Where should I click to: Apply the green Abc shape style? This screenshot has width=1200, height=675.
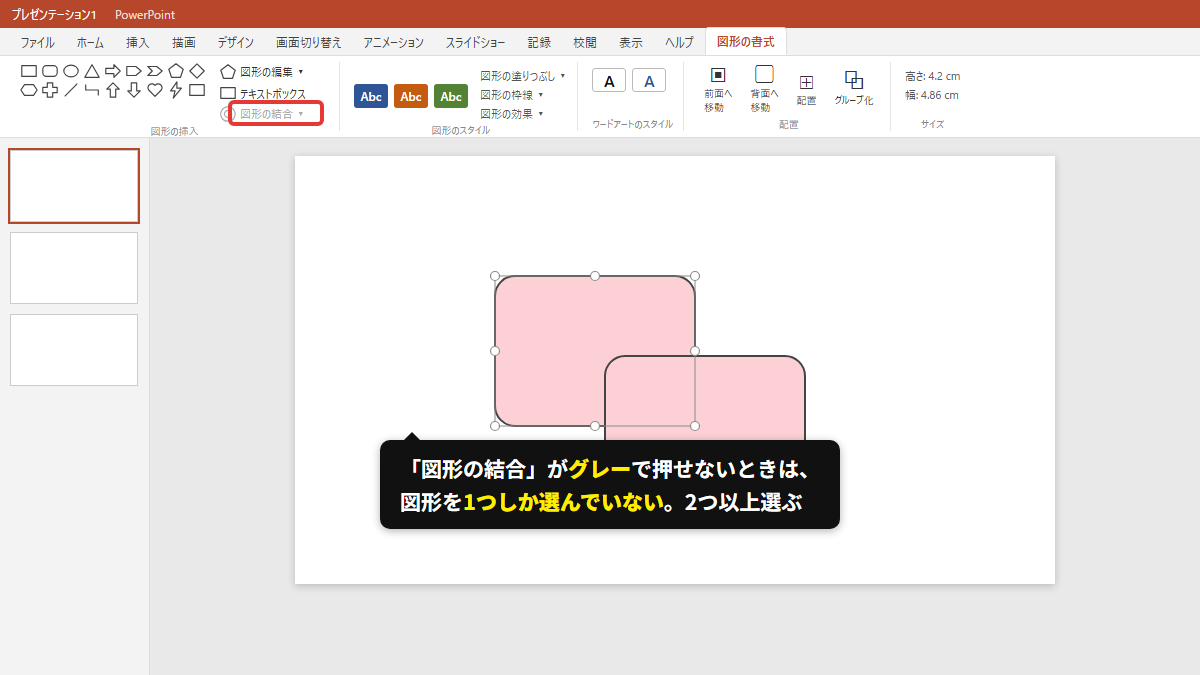[x=451, y=96]
